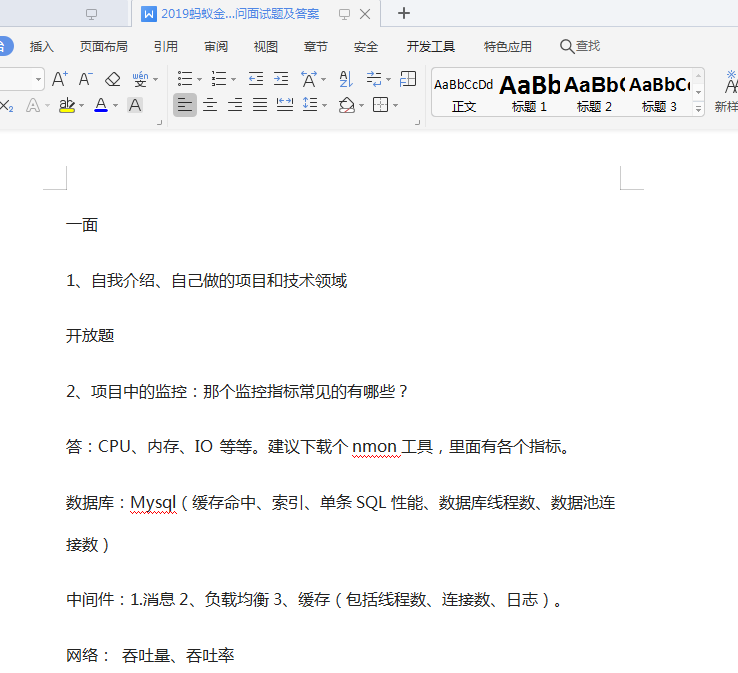Open paragraph dialog launcher
This screenshot has height=673, width=738.
click(x=417, y=122)
